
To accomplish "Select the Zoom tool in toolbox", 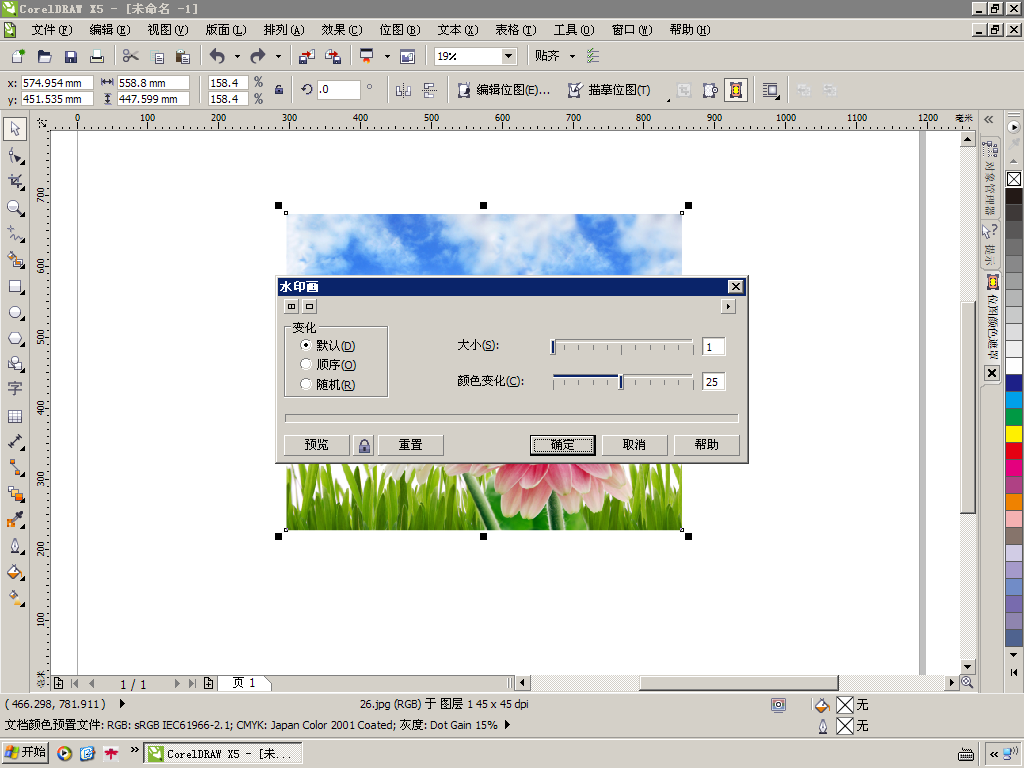I will click(15, 208).
